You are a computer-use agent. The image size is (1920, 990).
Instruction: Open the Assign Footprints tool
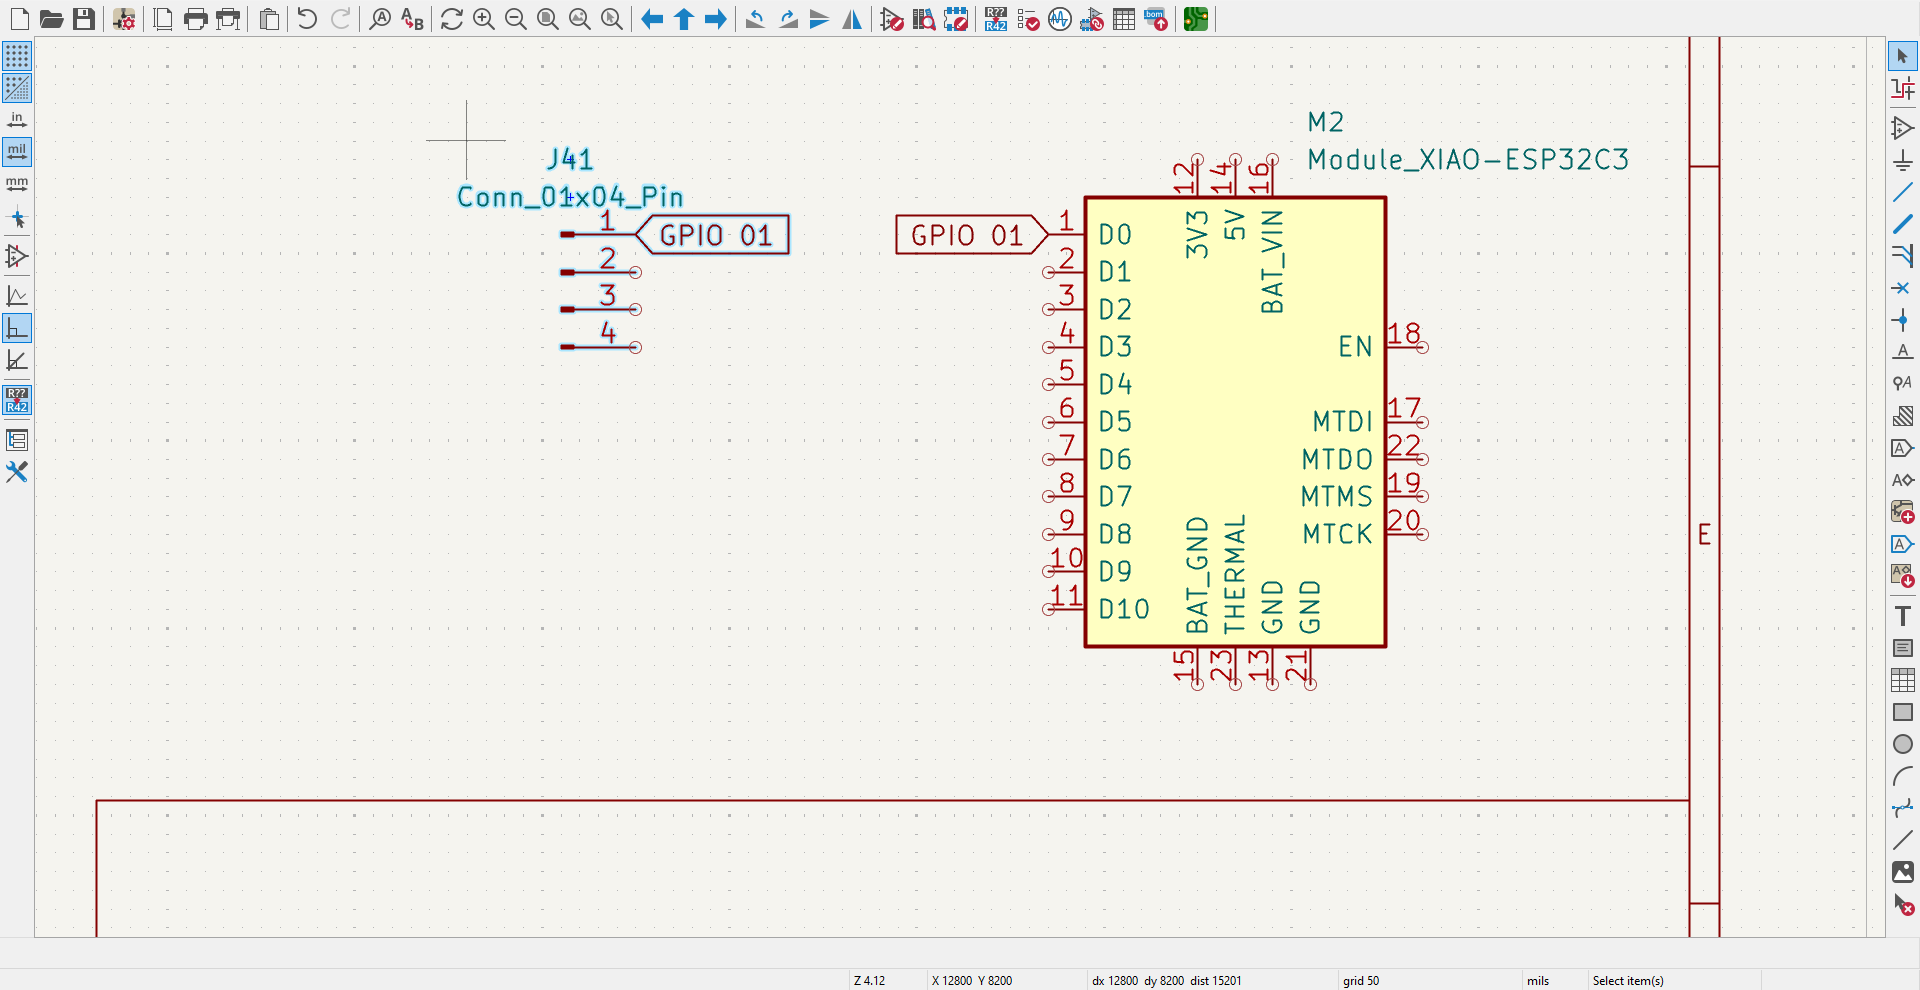[1092, 19]
